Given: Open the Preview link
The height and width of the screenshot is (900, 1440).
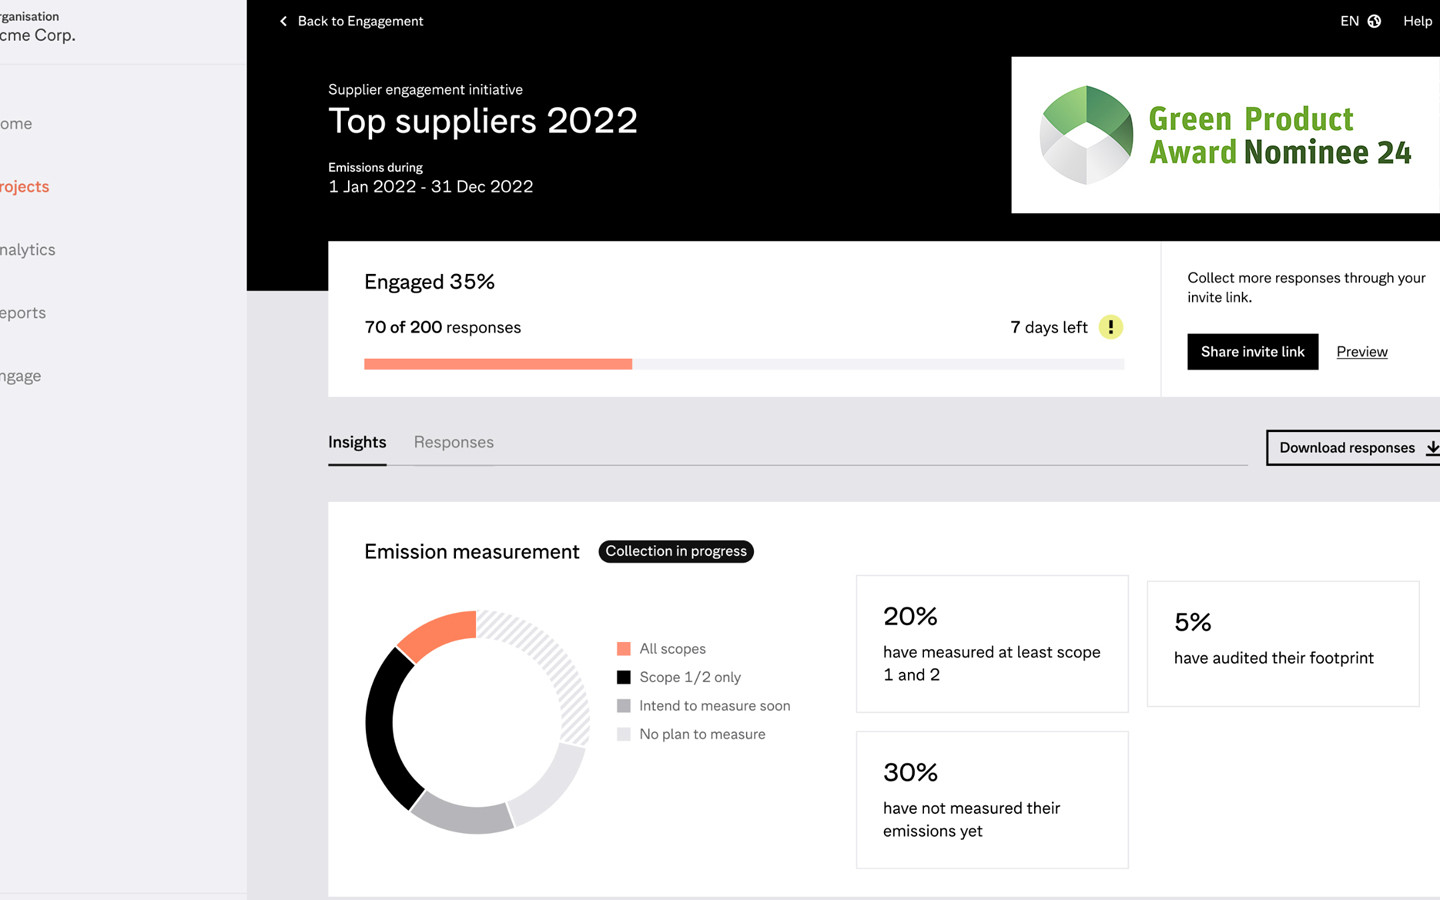Looking at the screenshot, I should (1361, 352).
